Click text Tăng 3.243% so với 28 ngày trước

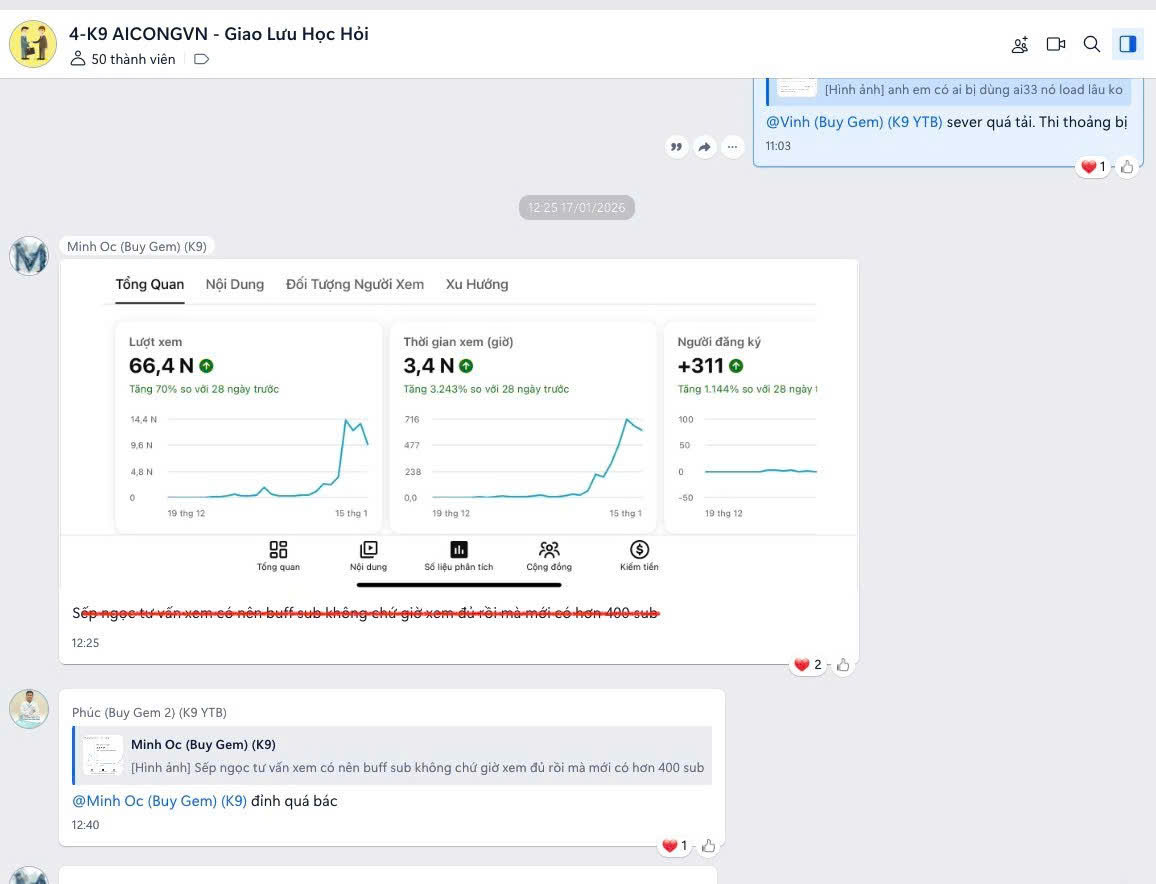coord(486,389)
